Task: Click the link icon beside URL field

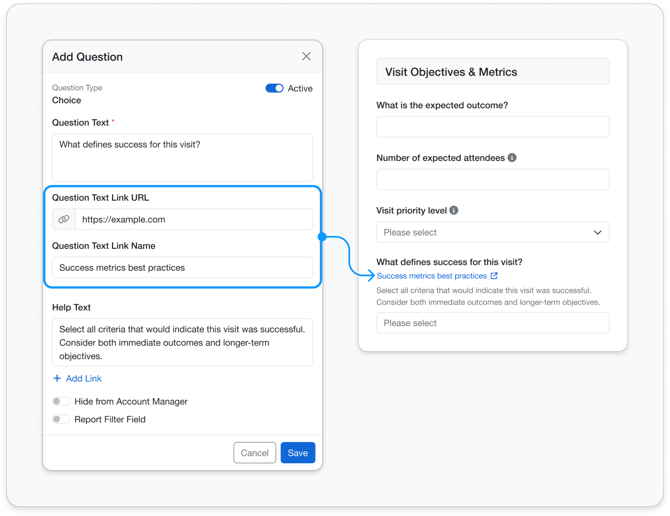Action: pyautogui.click(x=64, y=219)
